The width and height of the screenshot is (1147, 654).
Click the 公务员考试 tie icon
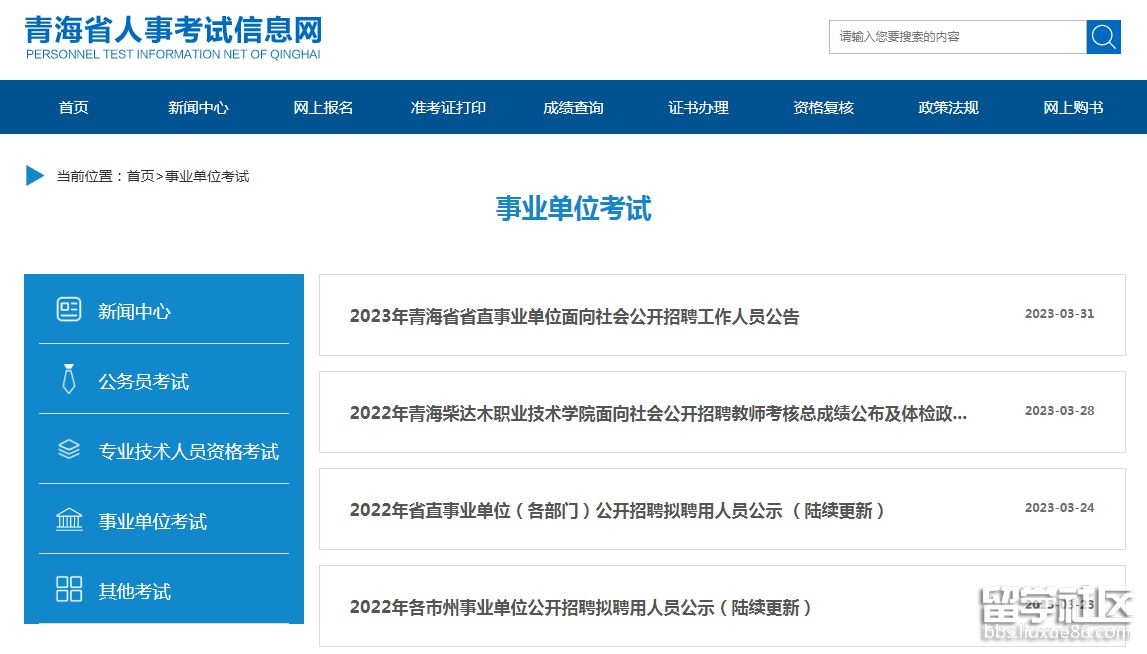69,380
